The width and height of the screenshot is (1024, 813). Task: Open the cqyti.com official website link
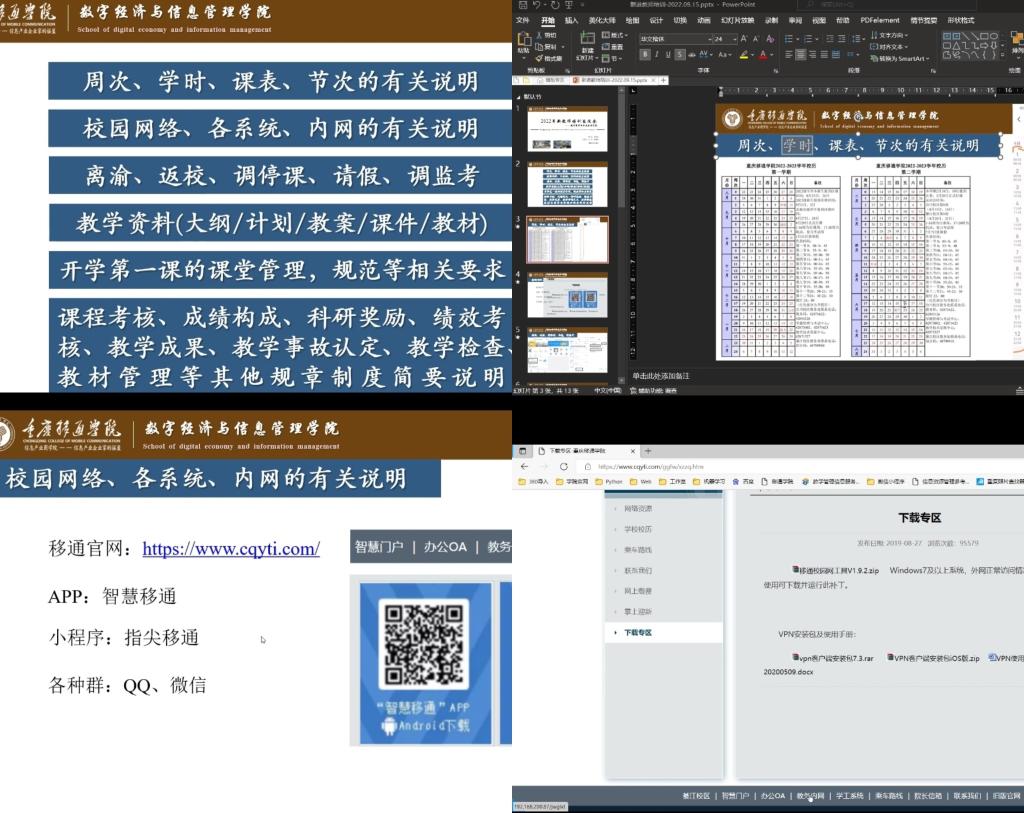coord(231,548)
